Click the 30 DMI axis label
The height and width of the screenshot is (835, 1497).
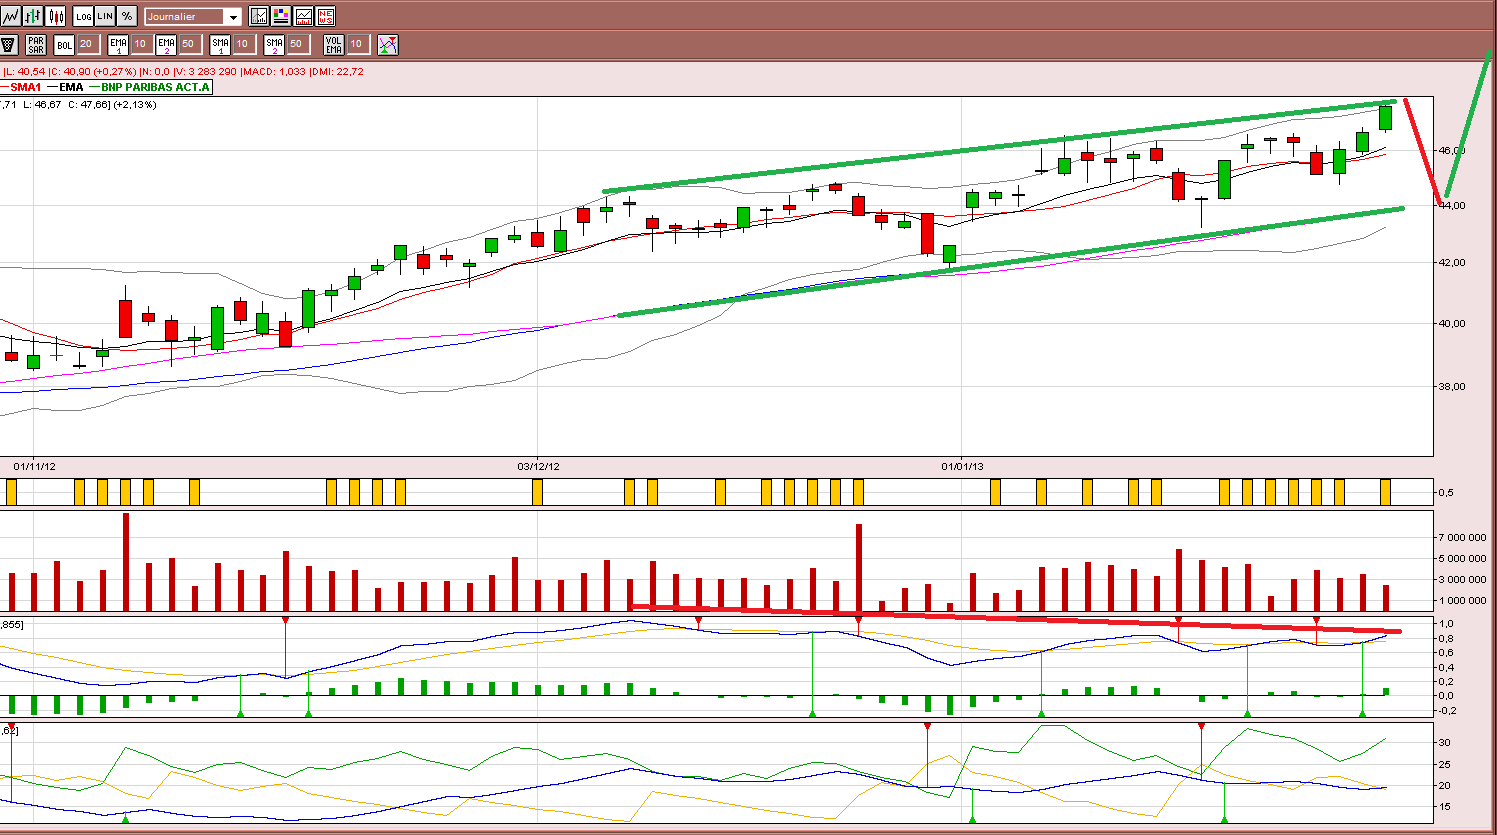tap(1444, 743)
